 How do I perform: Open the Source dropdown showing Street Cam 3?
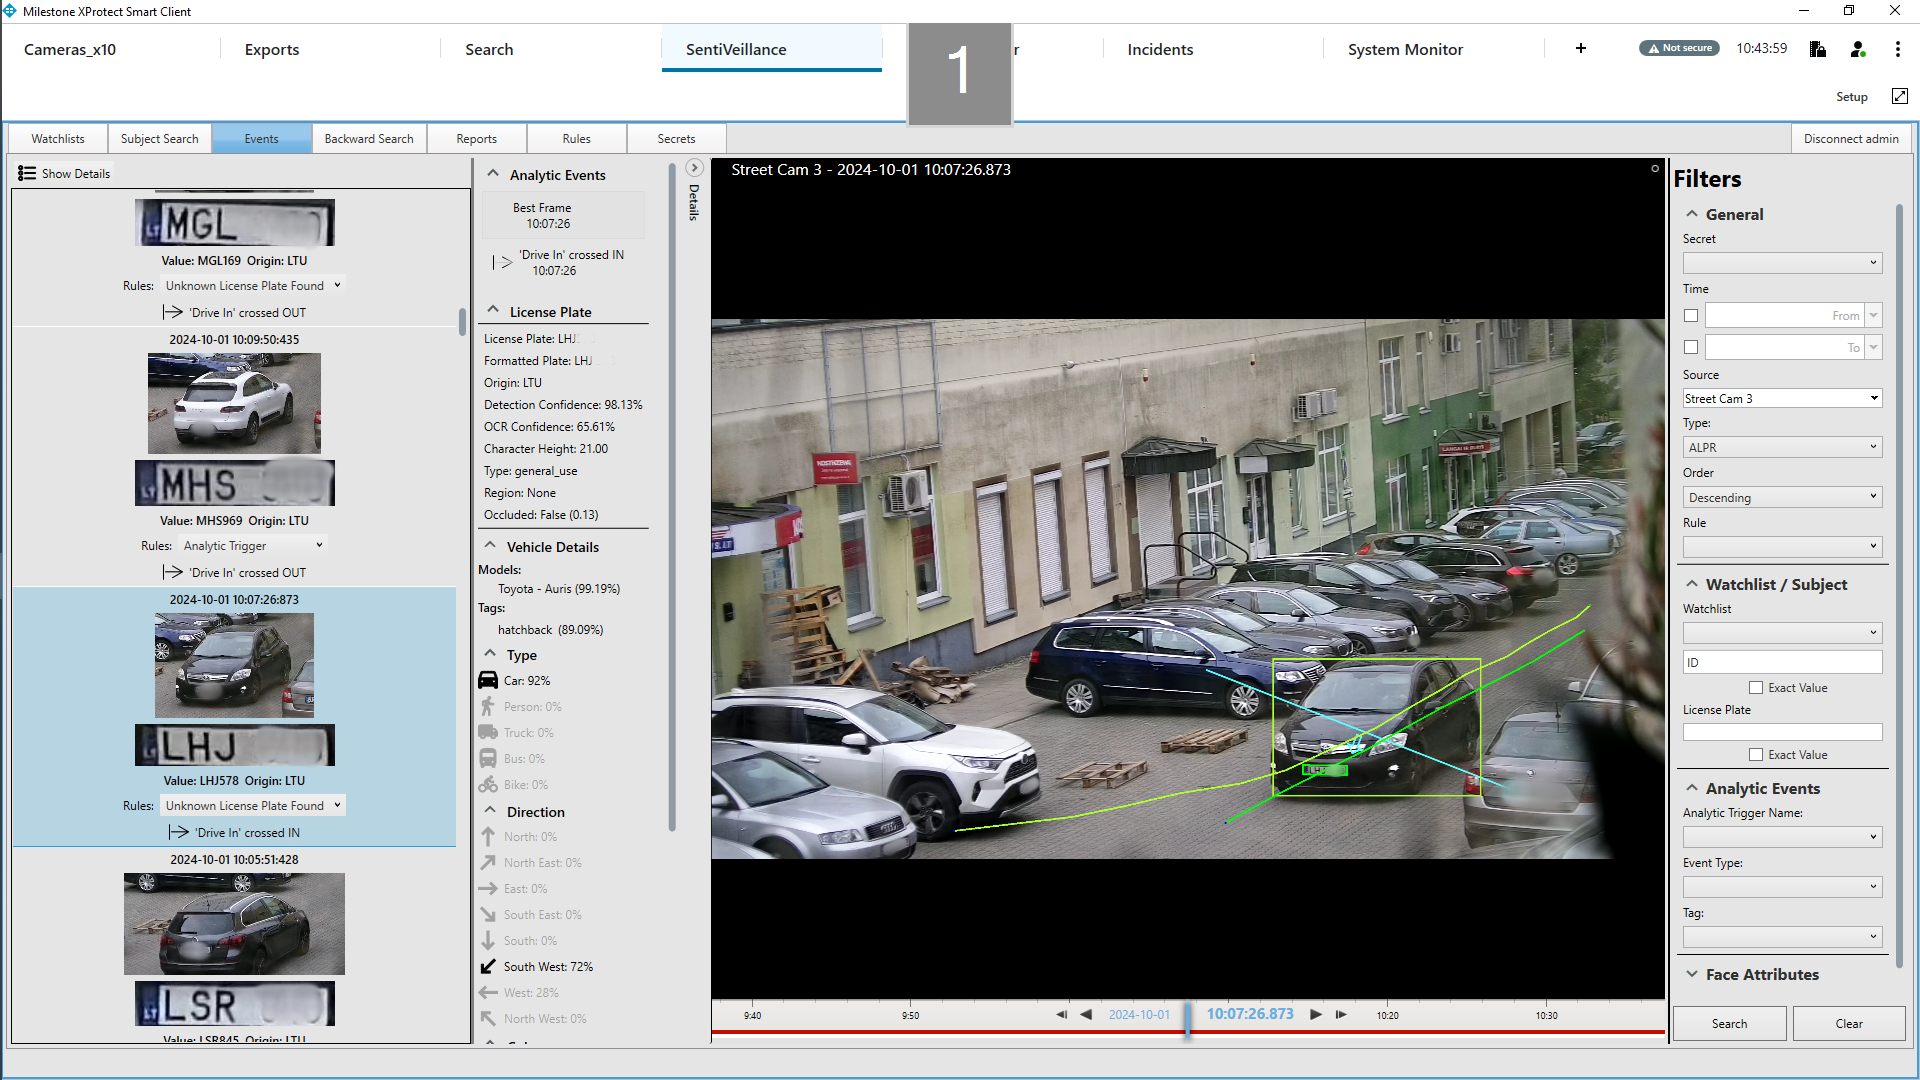[1782, 398]
